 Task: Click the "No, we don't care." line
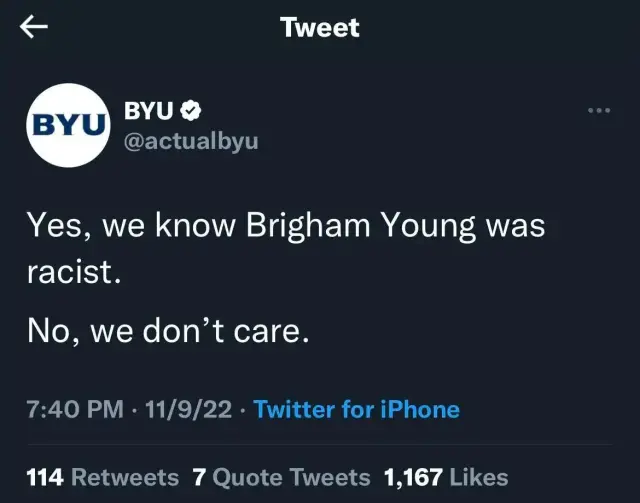click(168, 331)
